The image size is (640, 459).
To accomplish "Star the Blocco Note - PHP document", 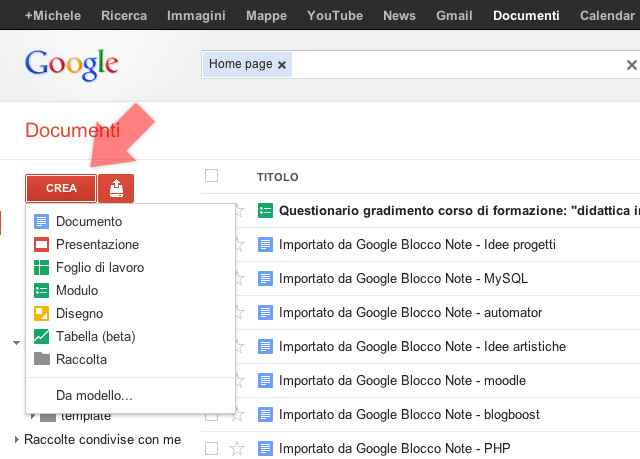I will pos(238,448).
